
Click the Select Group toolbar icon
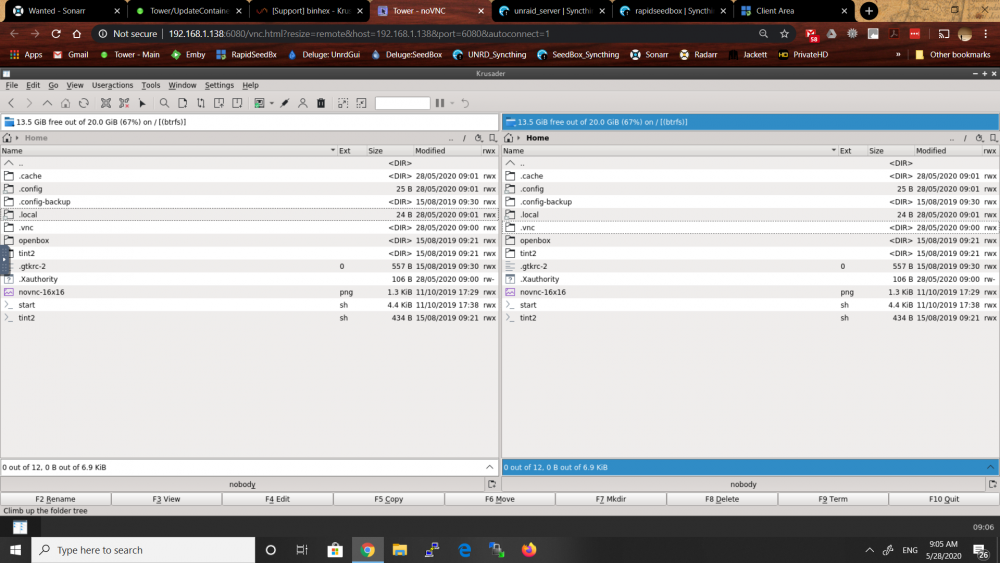[x=343, y=103]
